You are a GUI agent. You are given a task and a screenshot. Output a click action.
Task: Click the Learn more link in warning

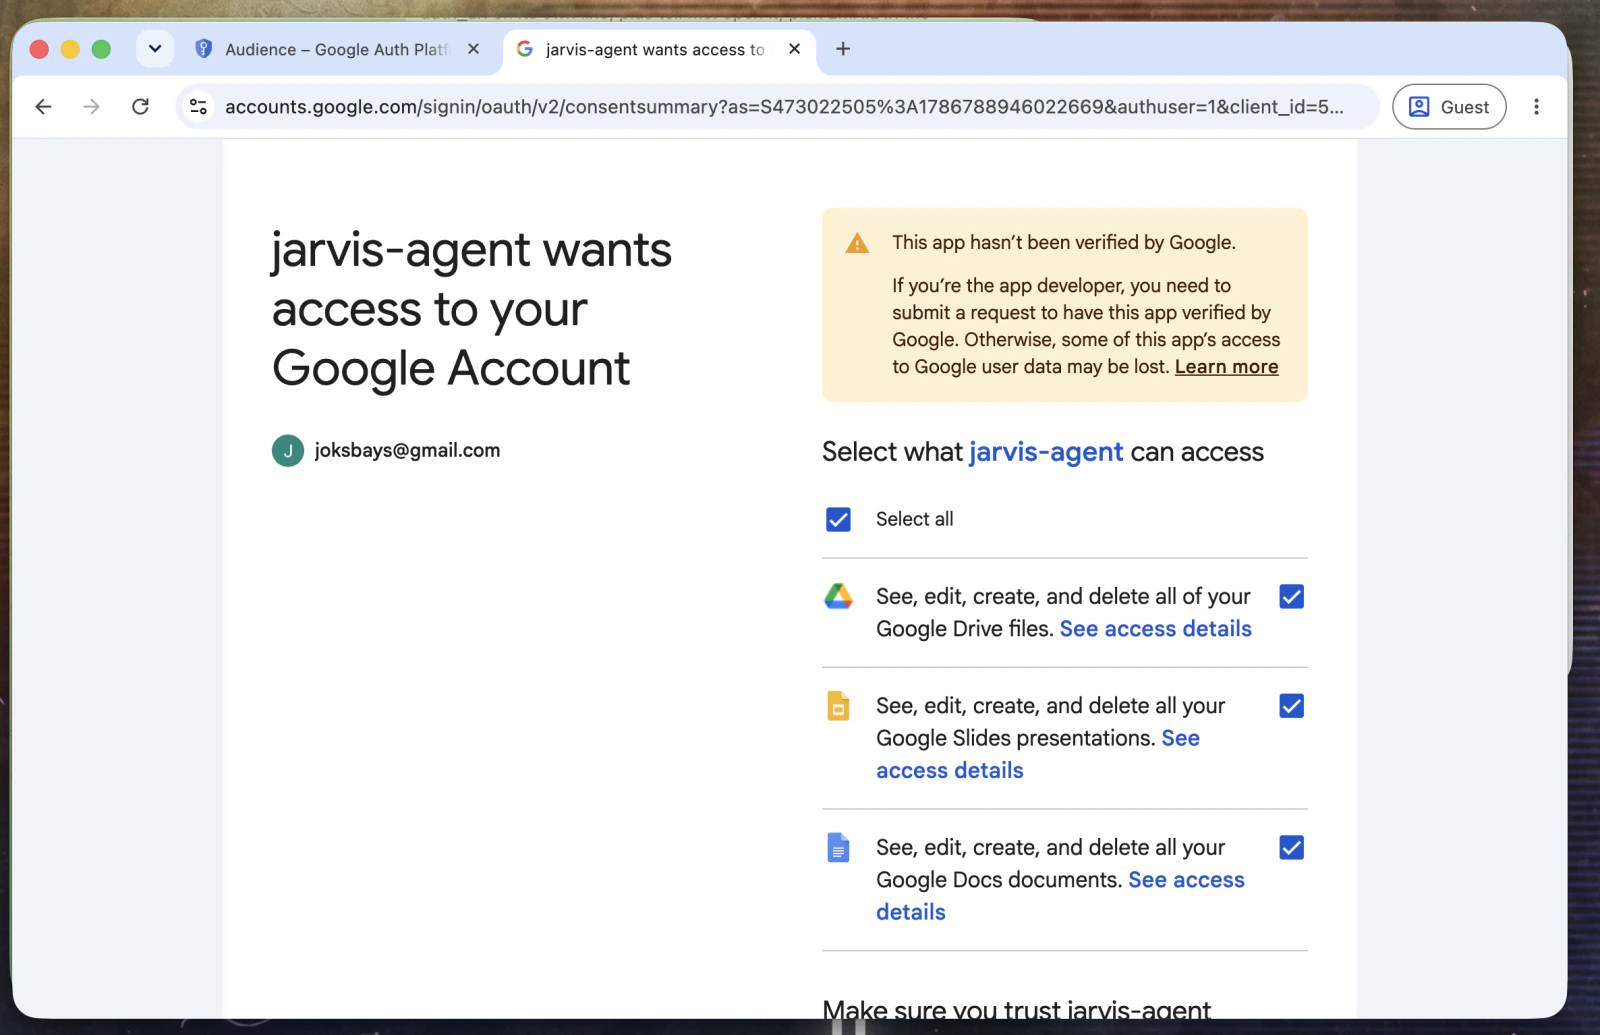click(x=1226, y=367)
